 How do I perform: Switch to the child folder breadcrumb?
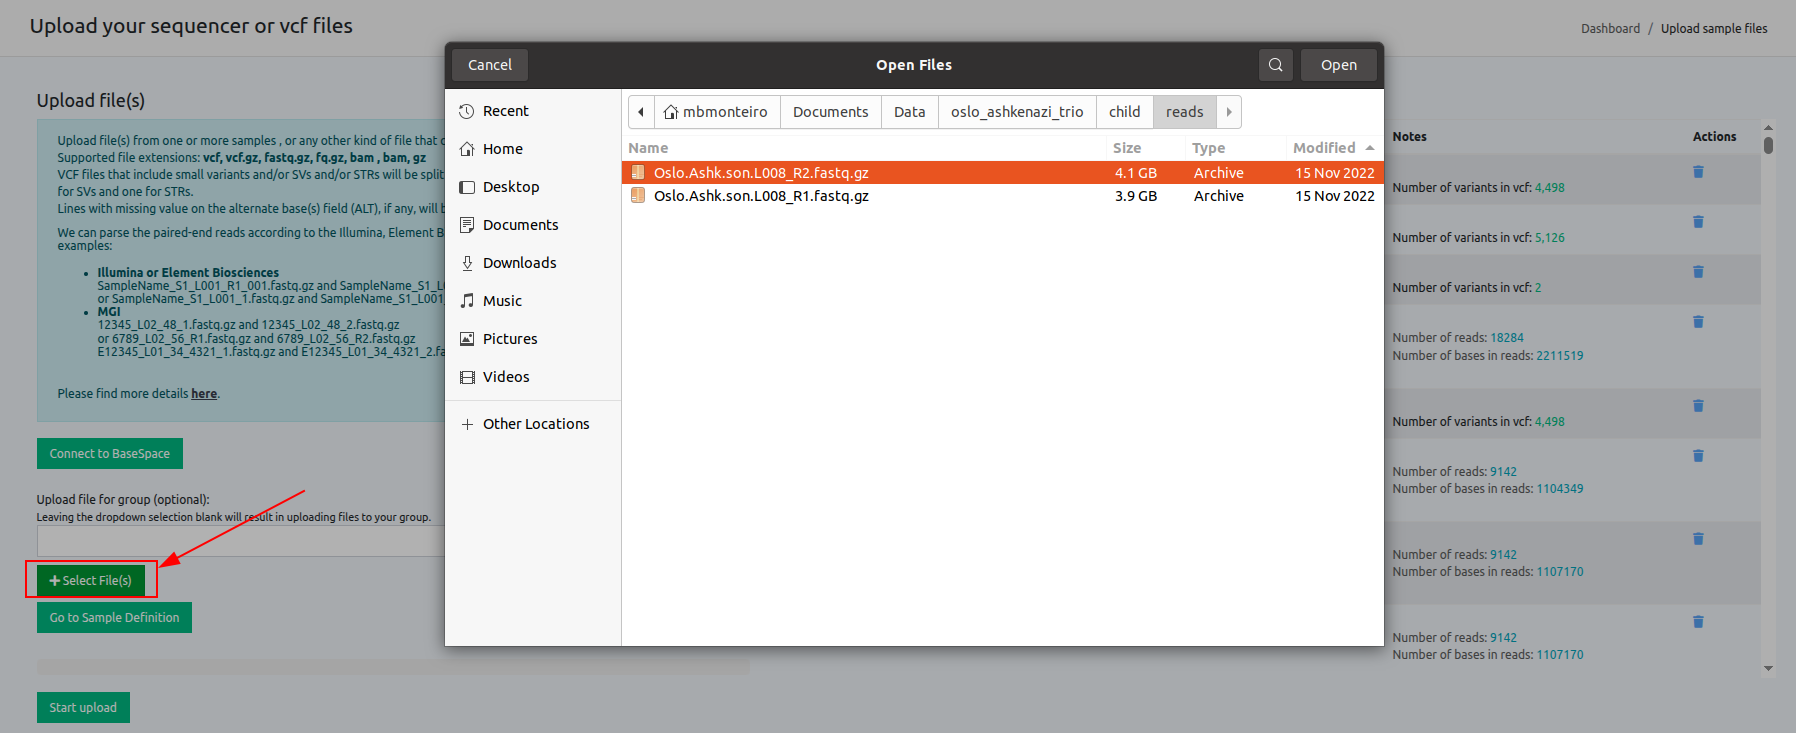tap(1124, 112)
